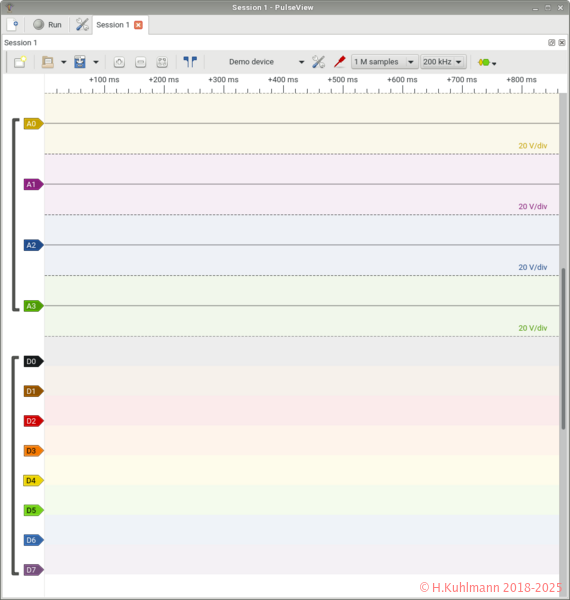The width and height of the screenshot is (570, 600).
Task: Click the A3 20 V/div scale label
Action: coord(533,328)
